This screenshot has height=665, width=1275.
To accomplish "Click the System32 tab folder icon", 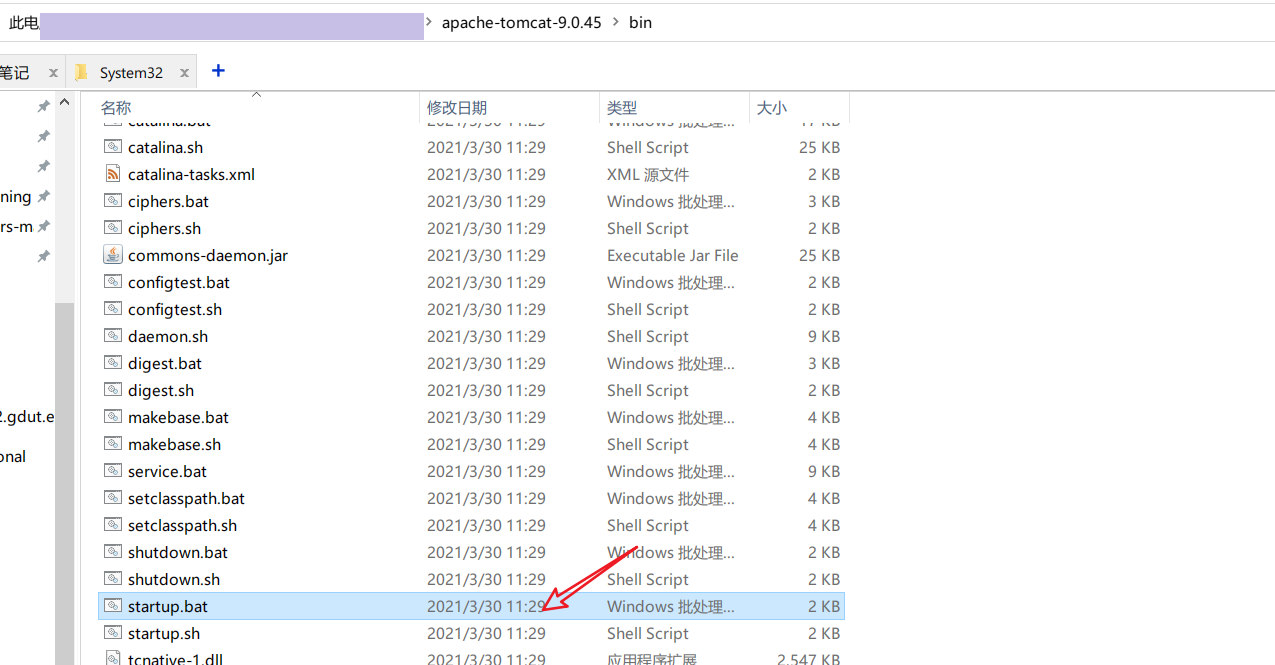I will tap(82, 72).
